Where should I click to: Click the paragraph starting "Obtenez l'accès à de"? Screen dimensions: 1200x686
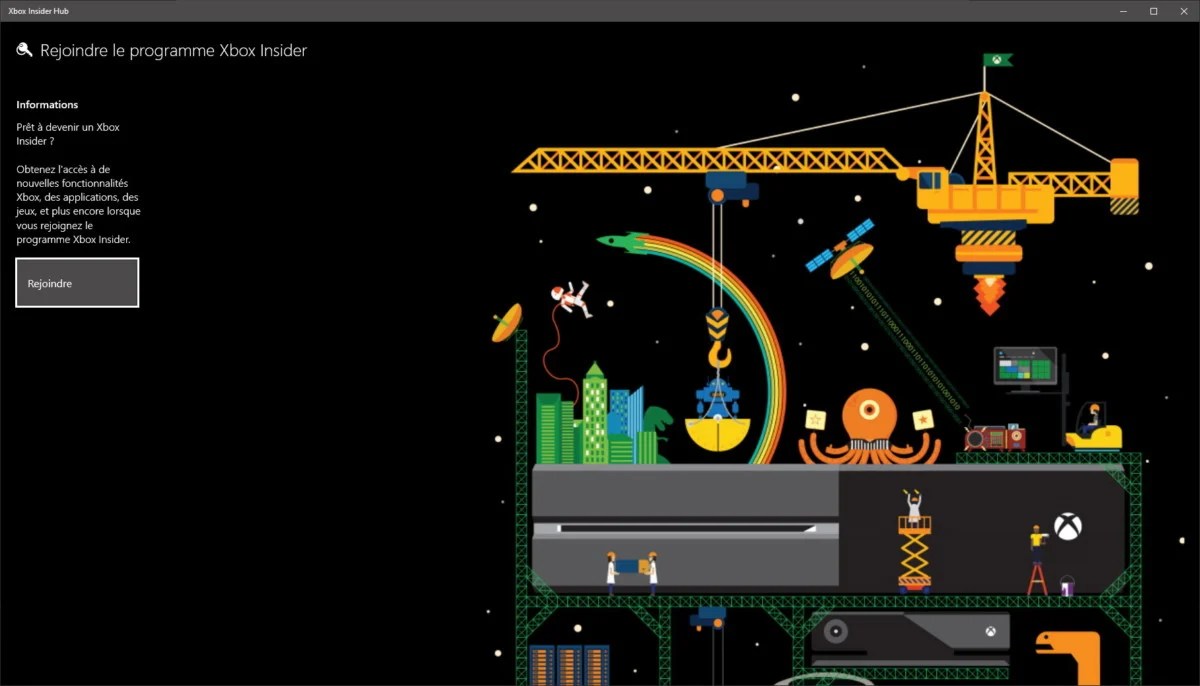[x=79, y=204]
